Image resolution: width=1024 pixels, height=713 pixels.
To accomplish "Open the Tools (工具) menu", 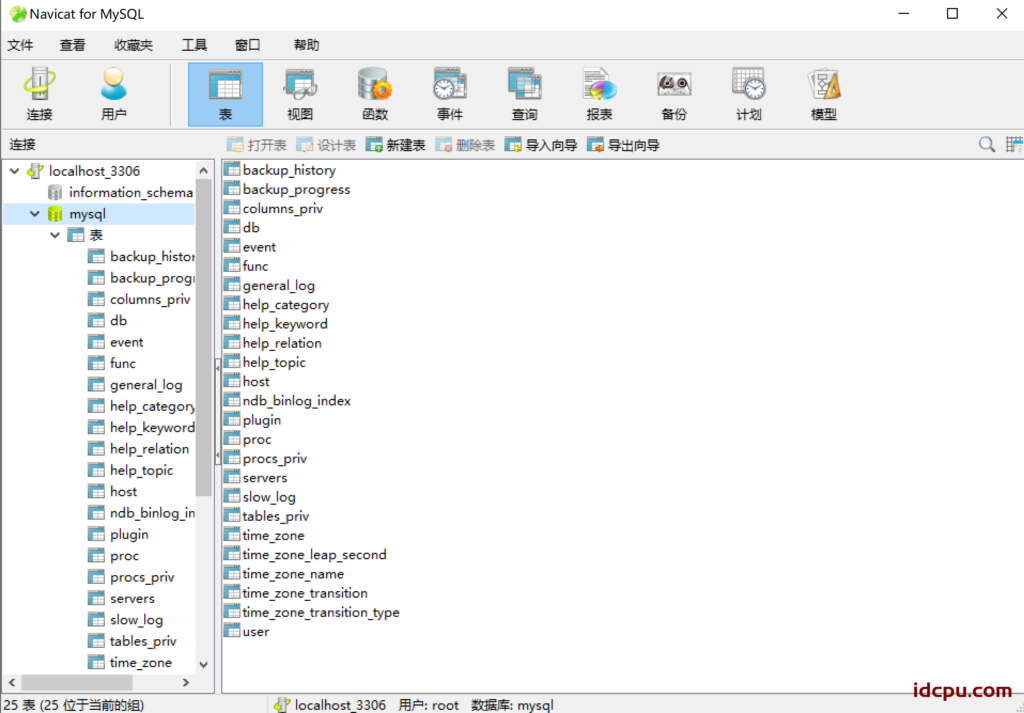I will [x=194, y=45].
